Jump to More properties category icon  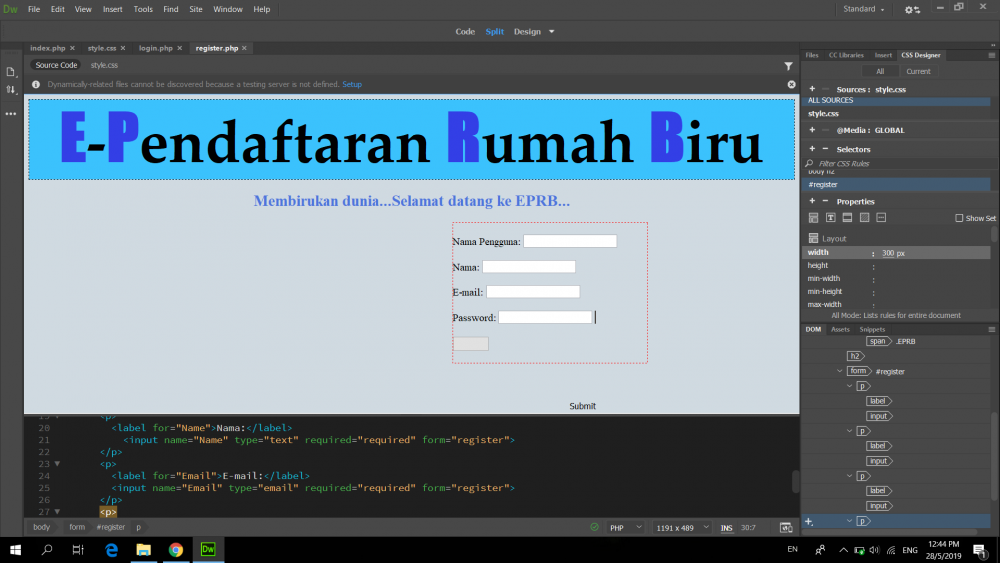click(x=881, y=218)
